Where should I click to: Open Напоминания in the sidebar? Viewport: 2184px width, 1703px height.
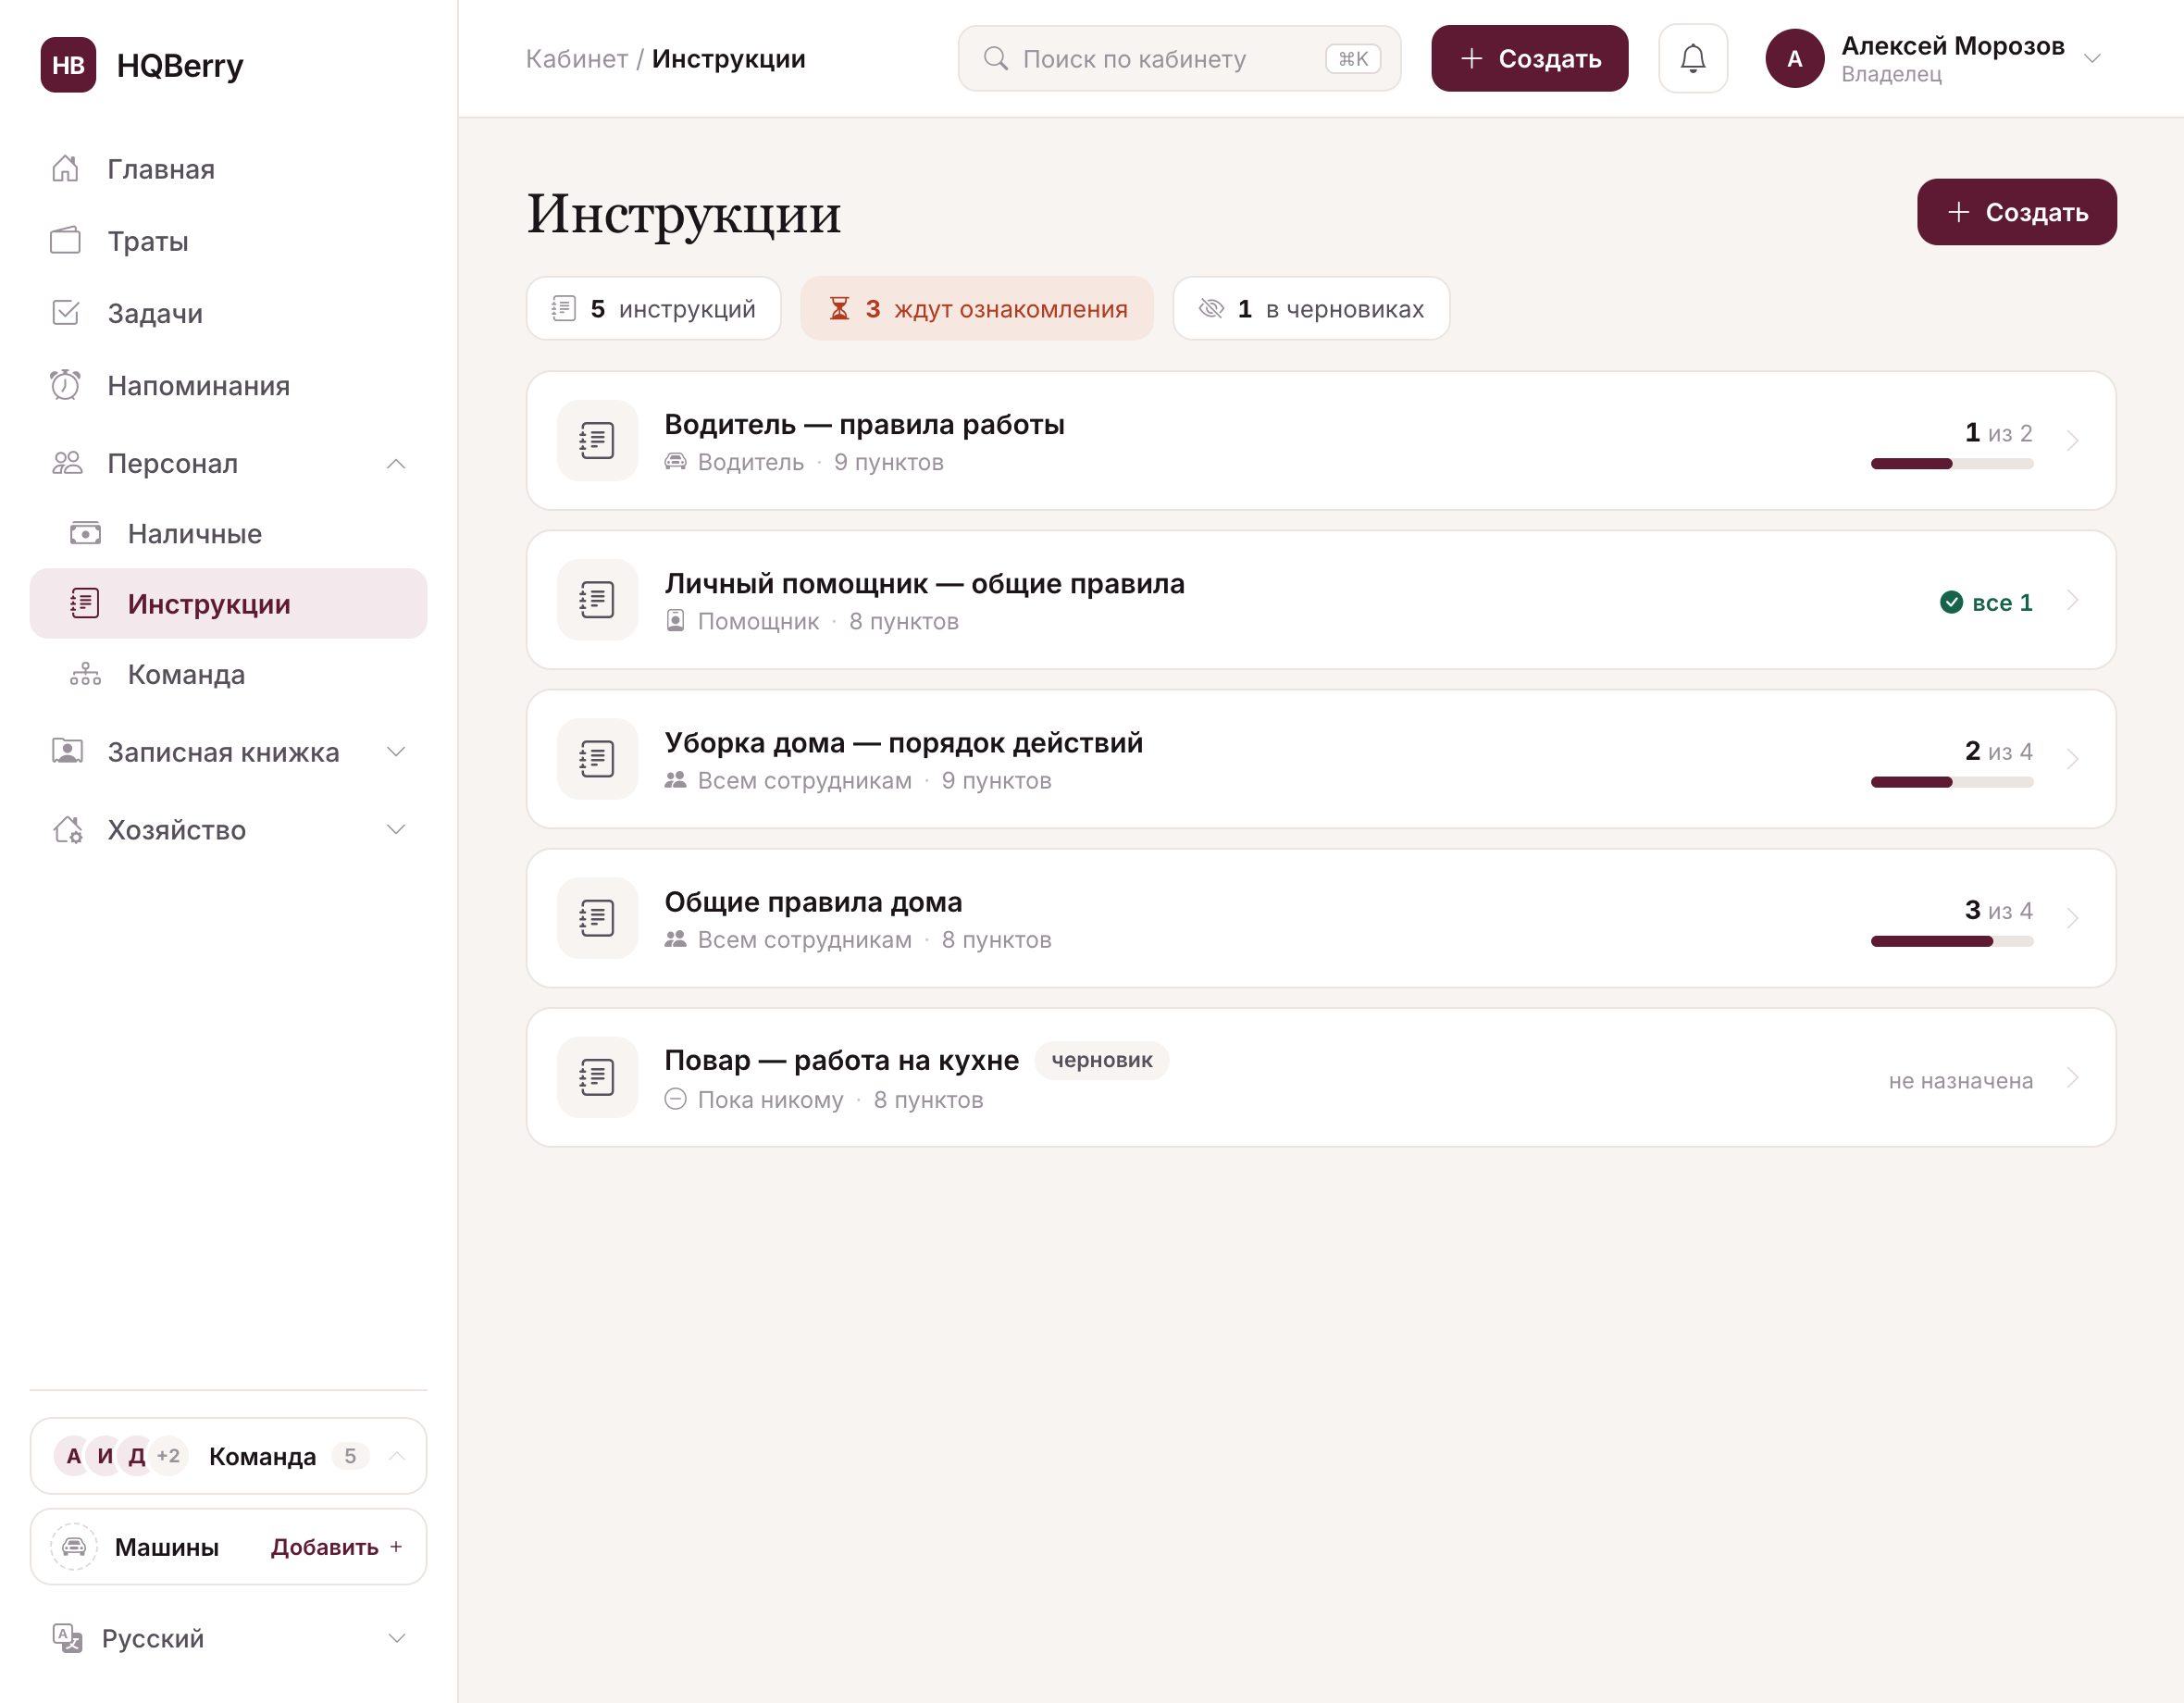tap(228, 385)
